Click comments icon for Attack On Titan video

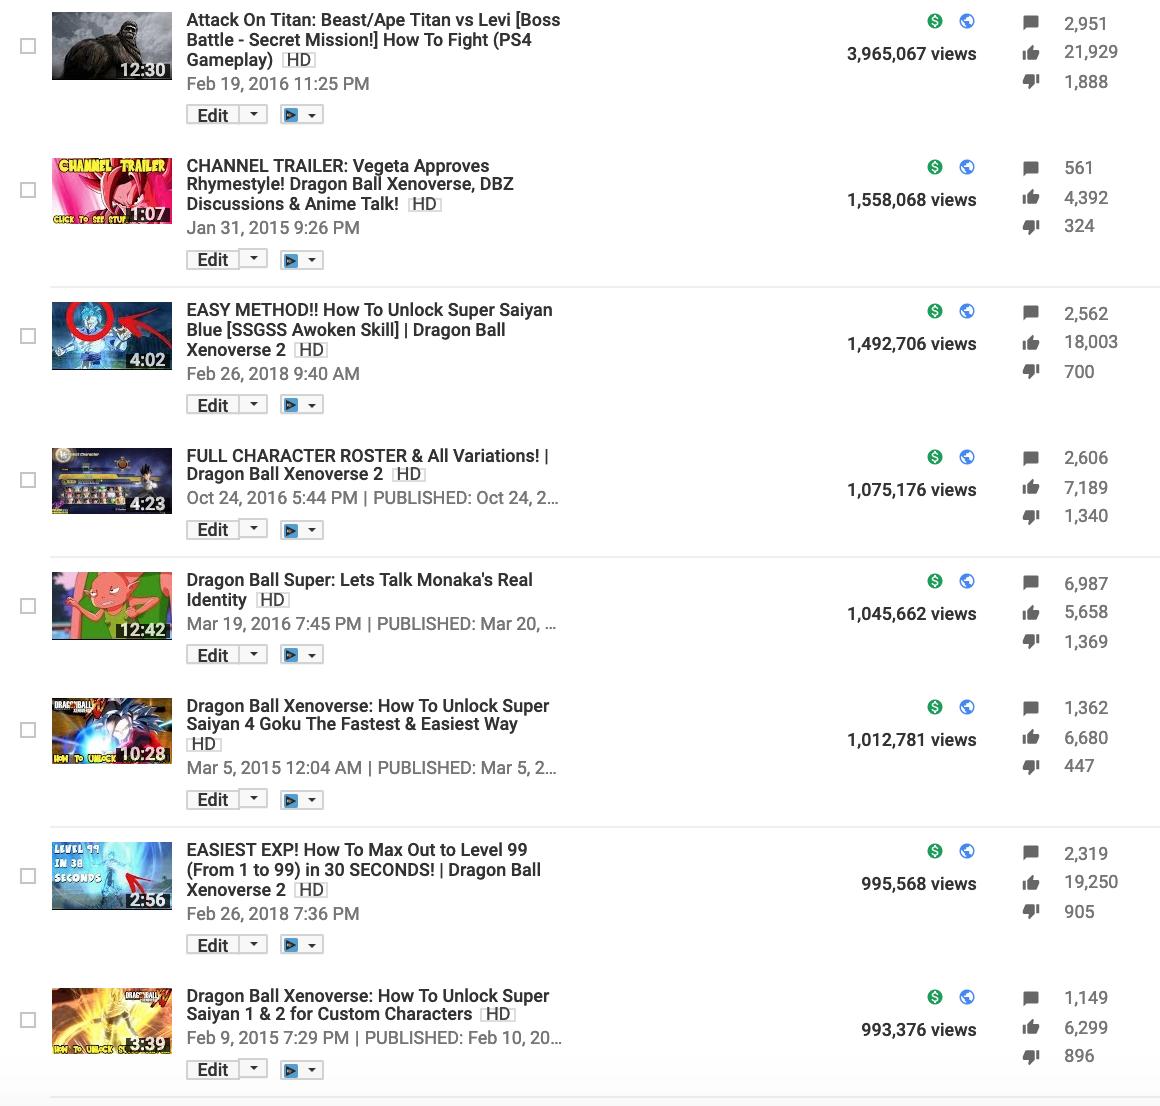[x=1031, y=23]
